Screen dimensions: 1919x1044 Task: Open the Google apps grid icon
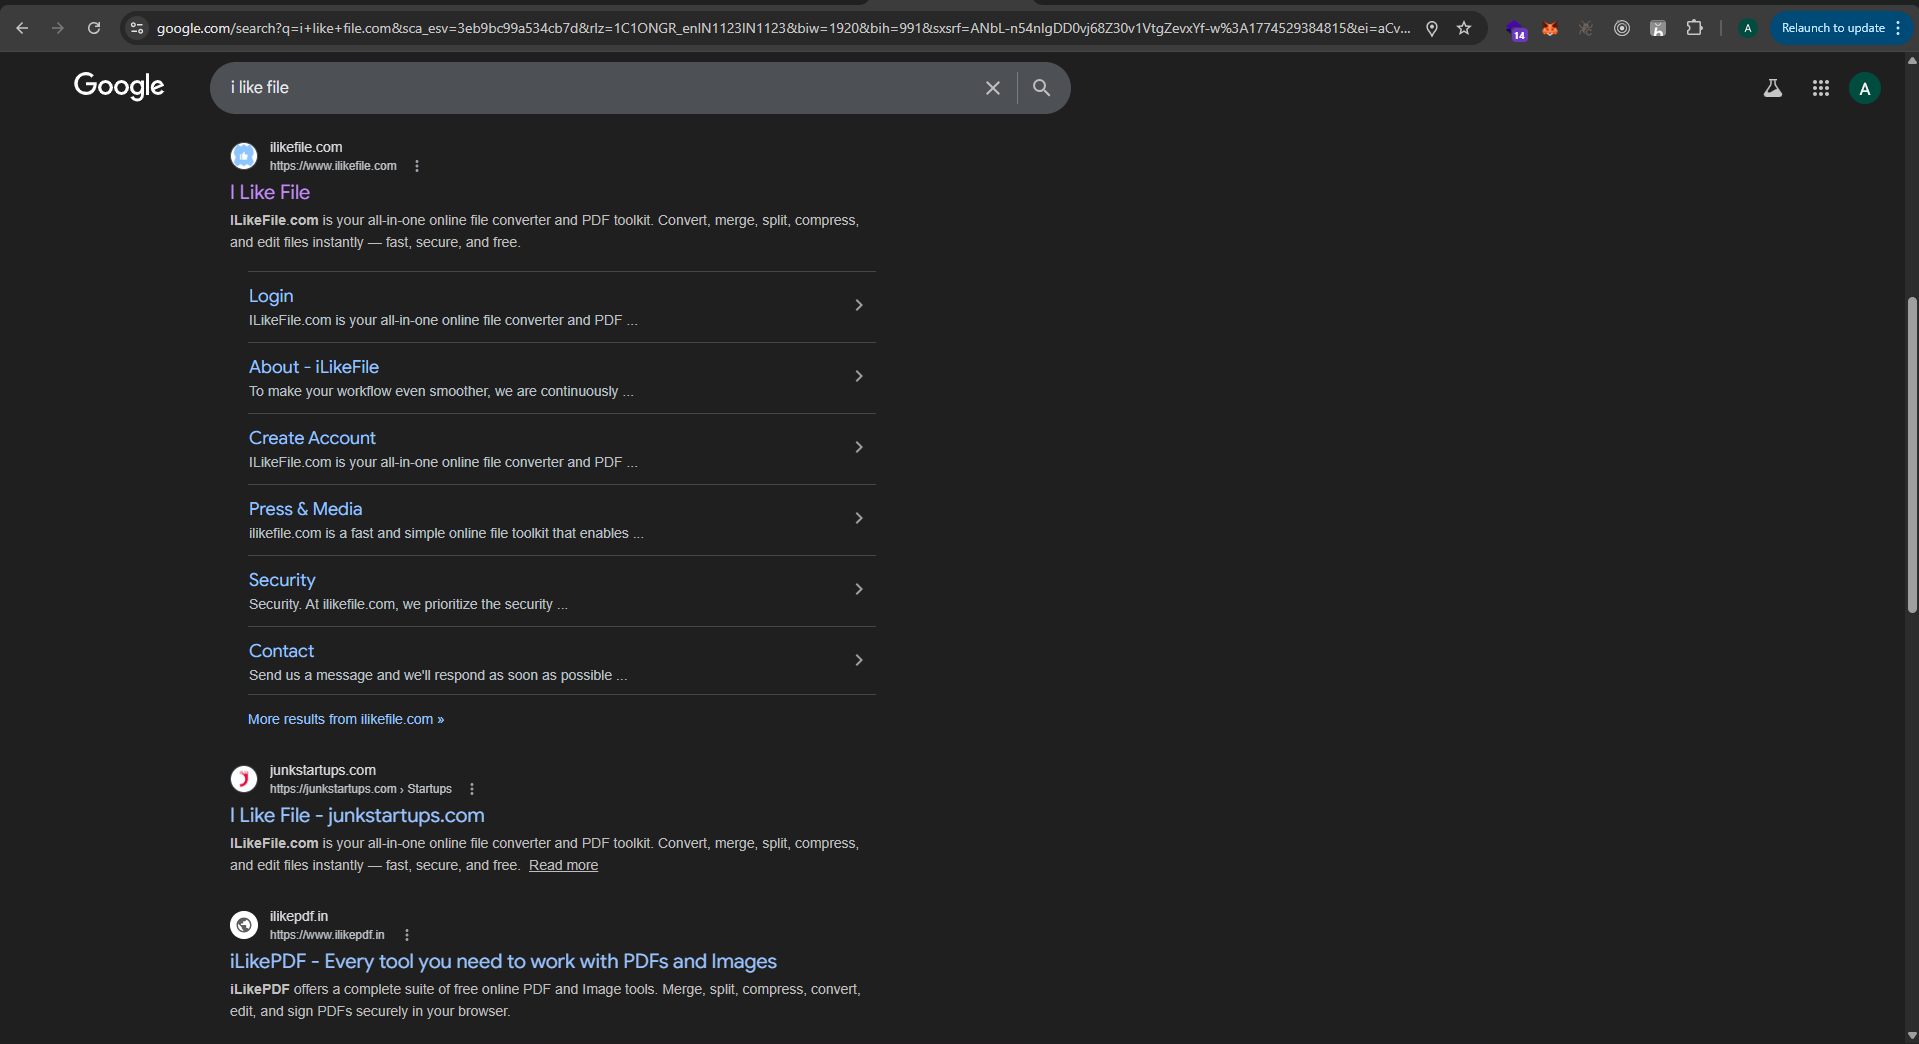(1820, 88)
